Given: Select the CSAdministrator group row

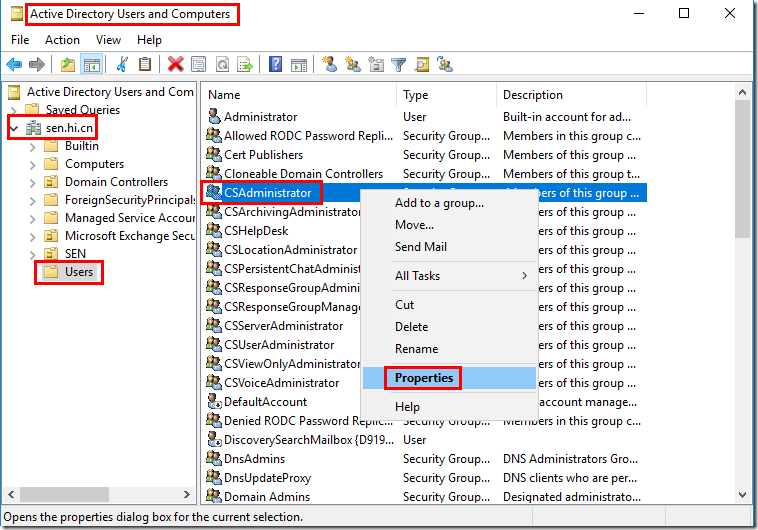Looking at the screenshot, I should click(x=267, y=192).
